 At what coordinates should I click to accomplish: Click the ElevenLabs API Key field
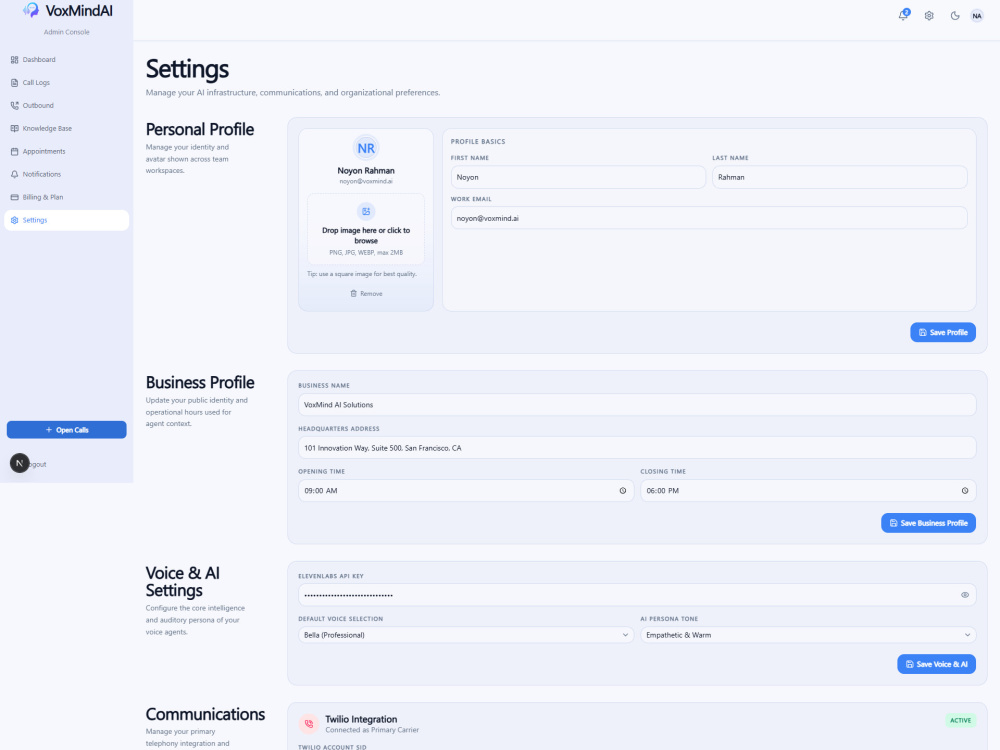coord(637,595)
